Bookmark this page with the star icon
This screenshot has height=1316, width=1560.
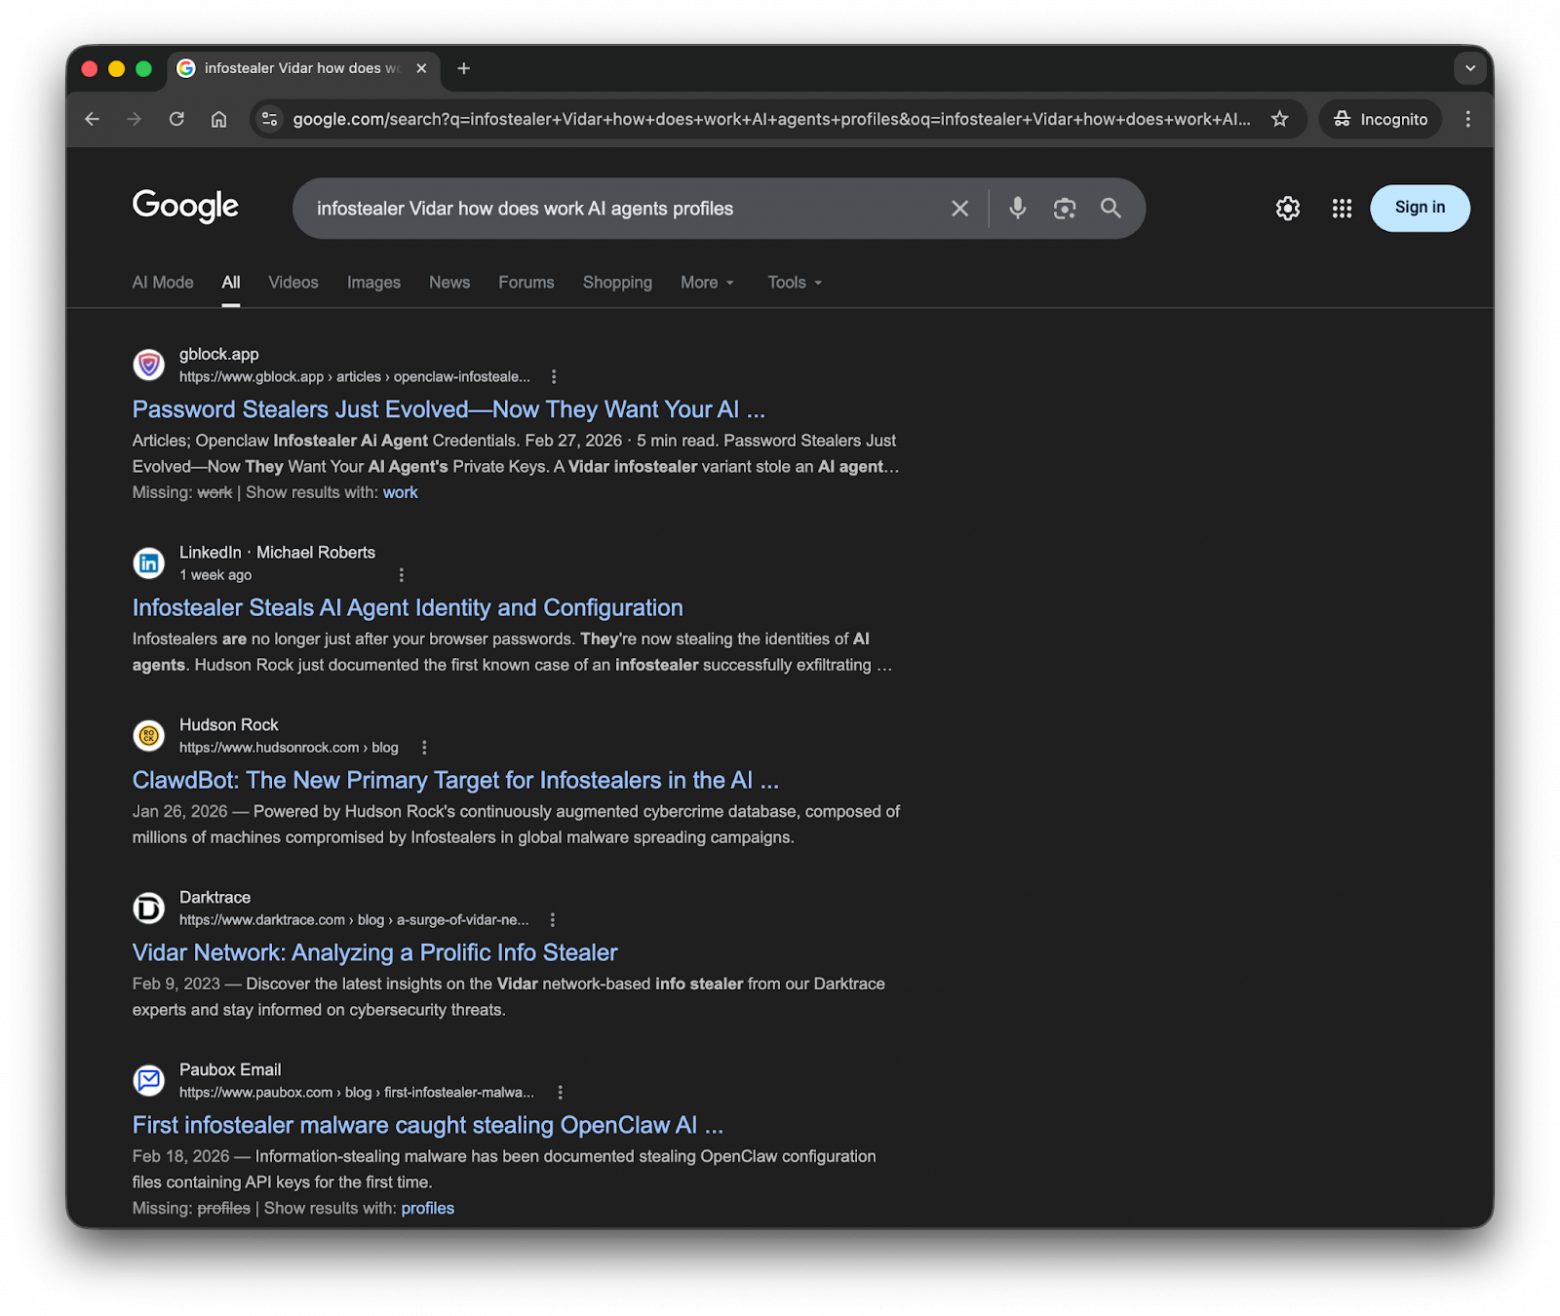[1280, 119]
